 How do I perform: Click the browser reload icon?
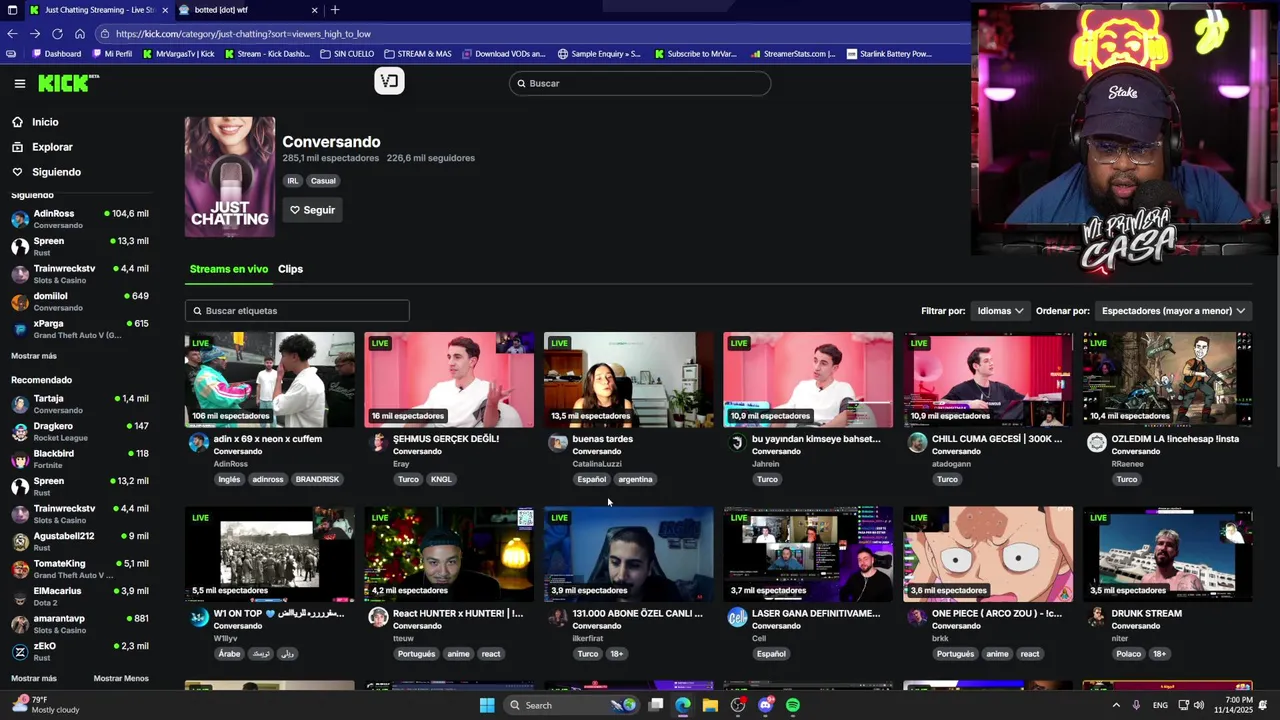click(x=57, y=34)
